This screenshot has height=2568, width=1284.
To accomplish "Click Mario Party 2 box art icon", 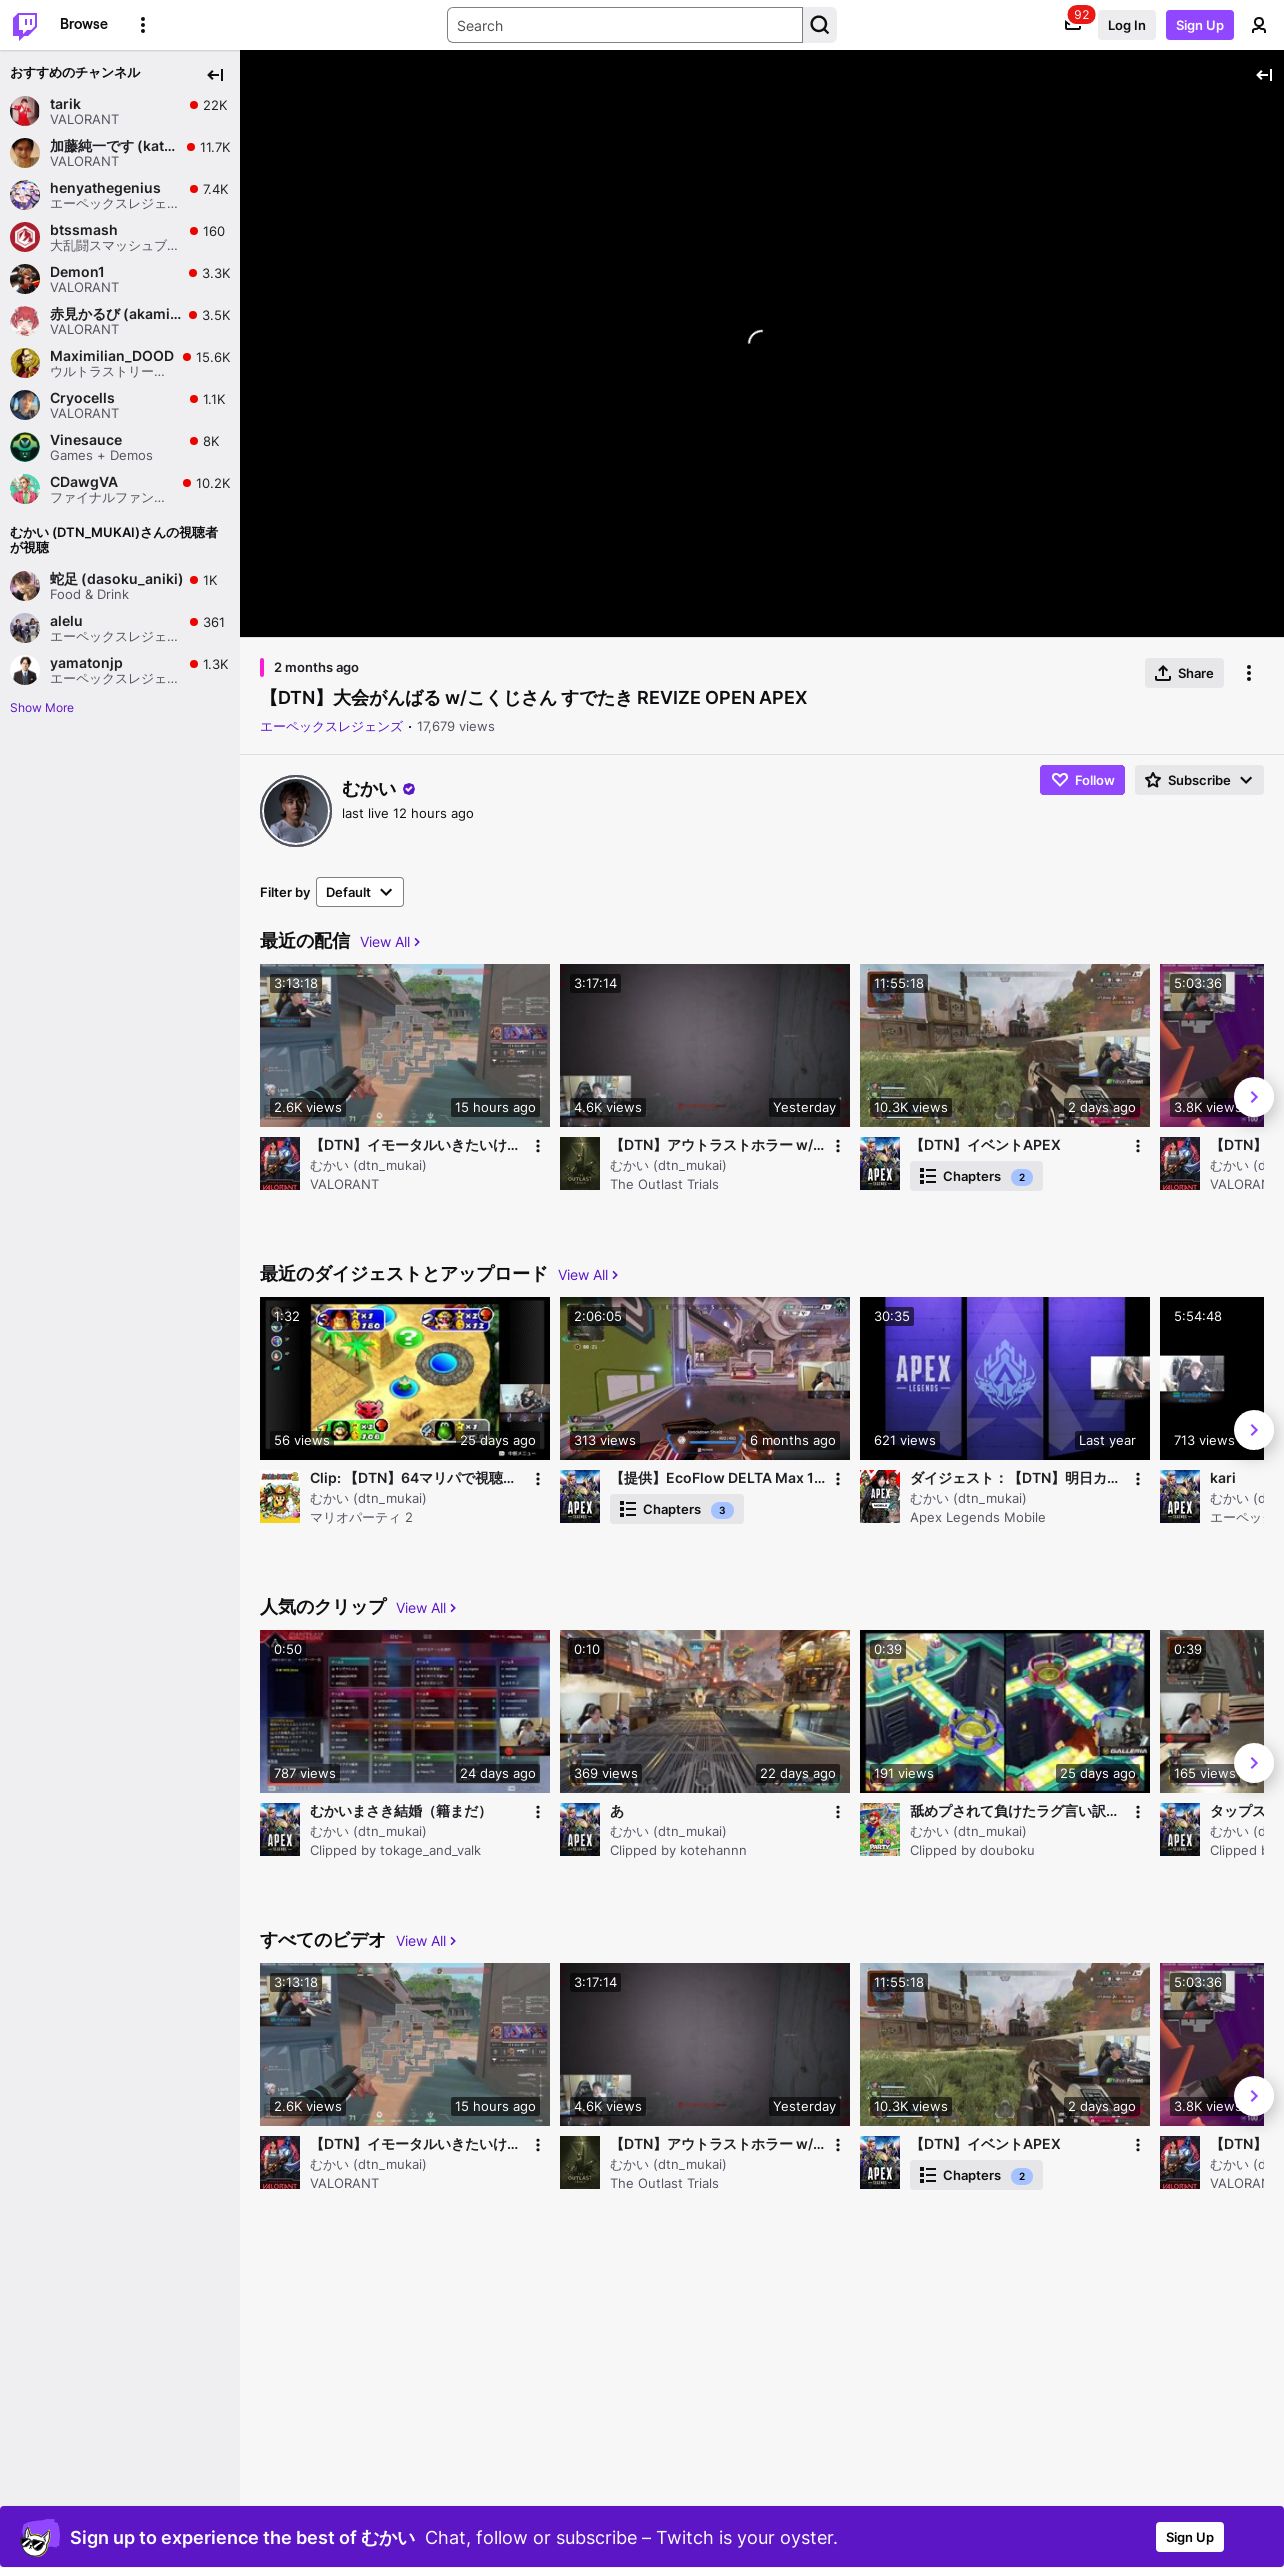I will [x=280, y=1496].
